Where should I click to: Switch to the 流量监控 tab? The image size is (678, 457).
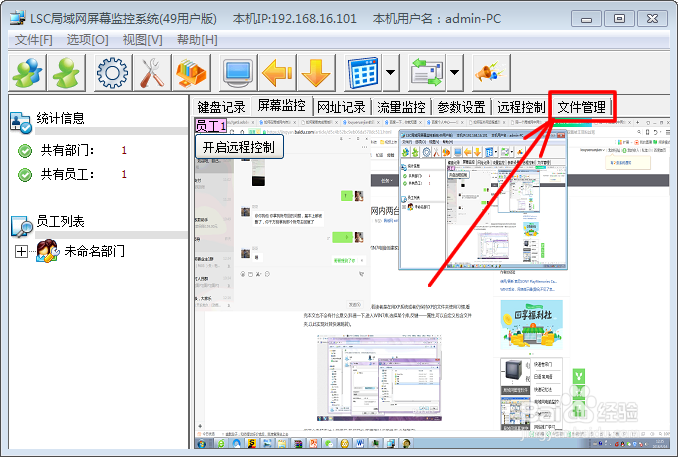401,107
